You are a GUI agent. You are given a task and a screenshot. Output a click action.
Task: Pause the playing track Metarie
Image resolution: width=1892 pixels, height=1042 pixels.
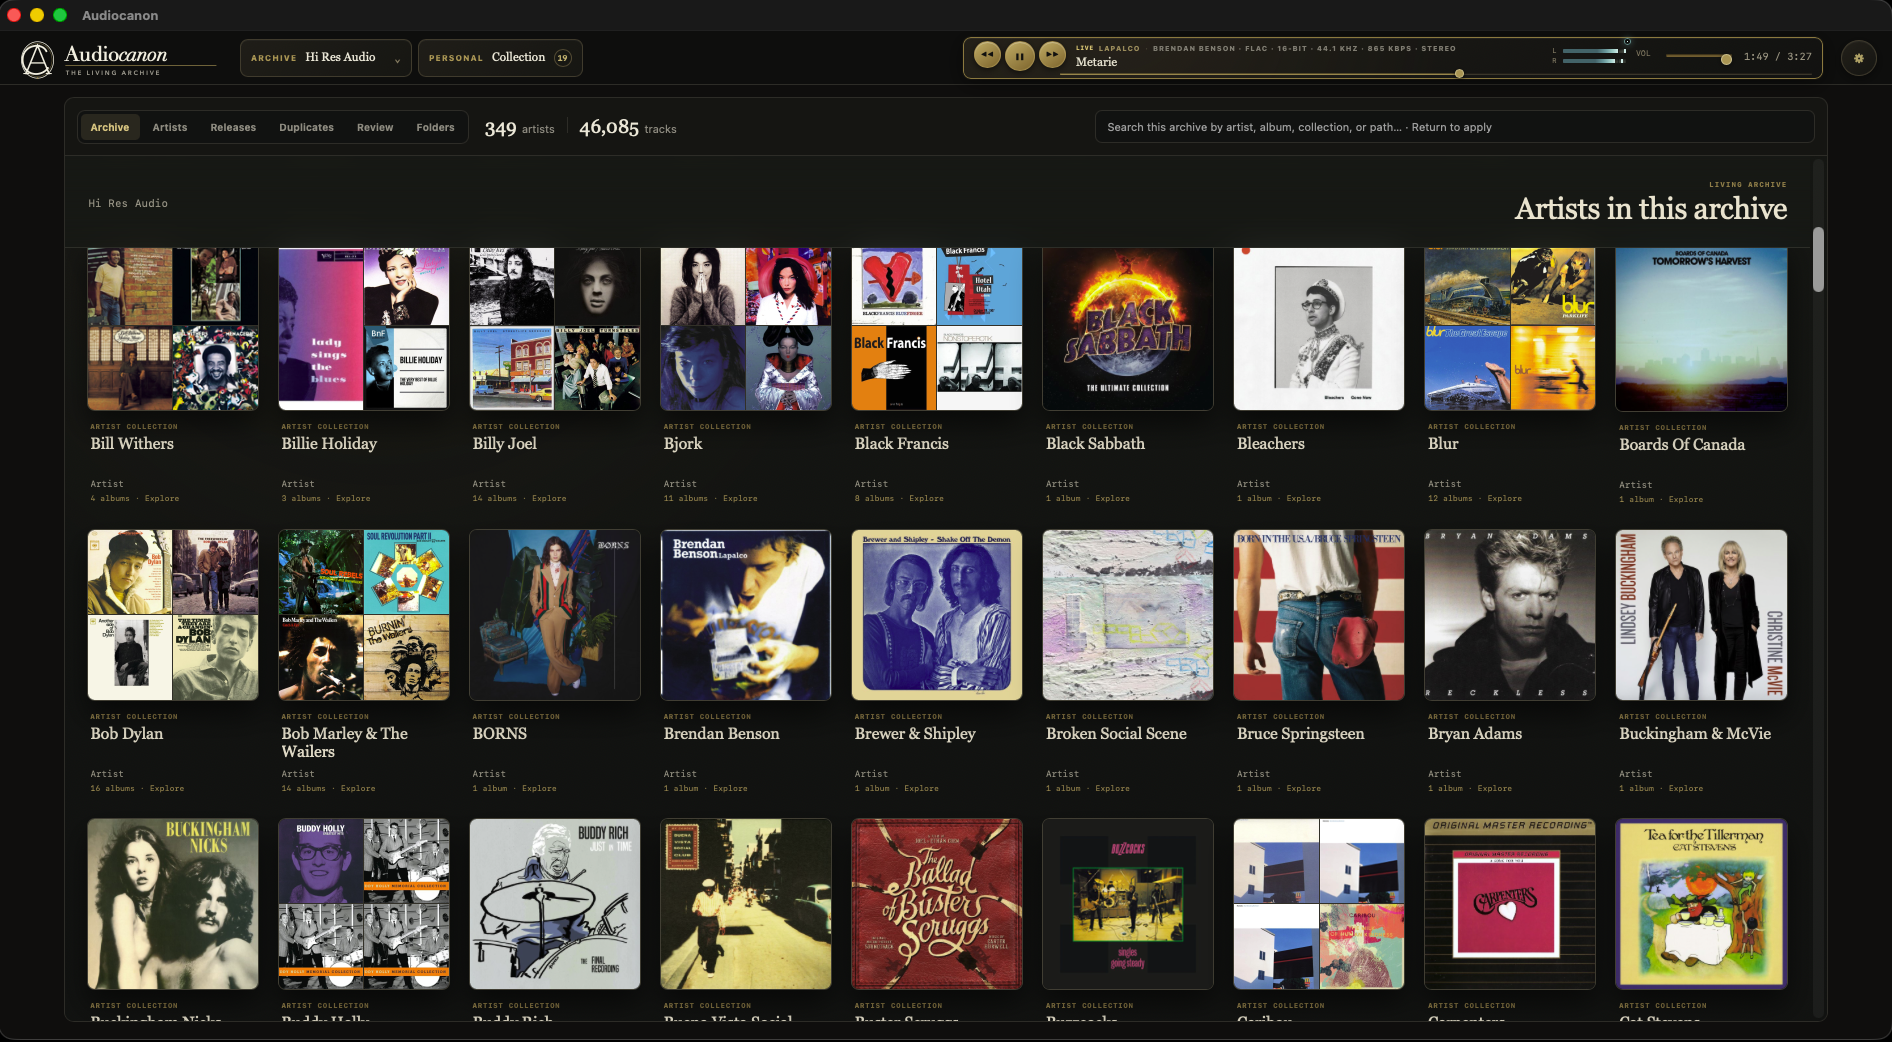click(1019, 56)
